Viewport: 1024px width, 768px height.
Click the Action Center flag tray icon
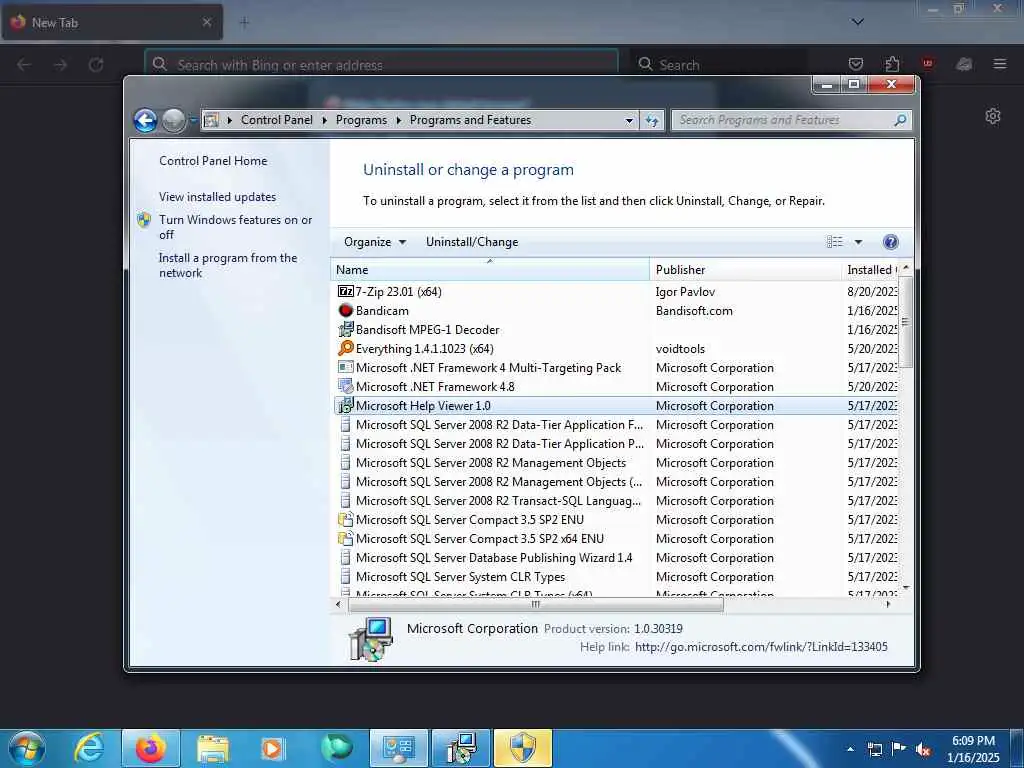(x=899, y=749)
